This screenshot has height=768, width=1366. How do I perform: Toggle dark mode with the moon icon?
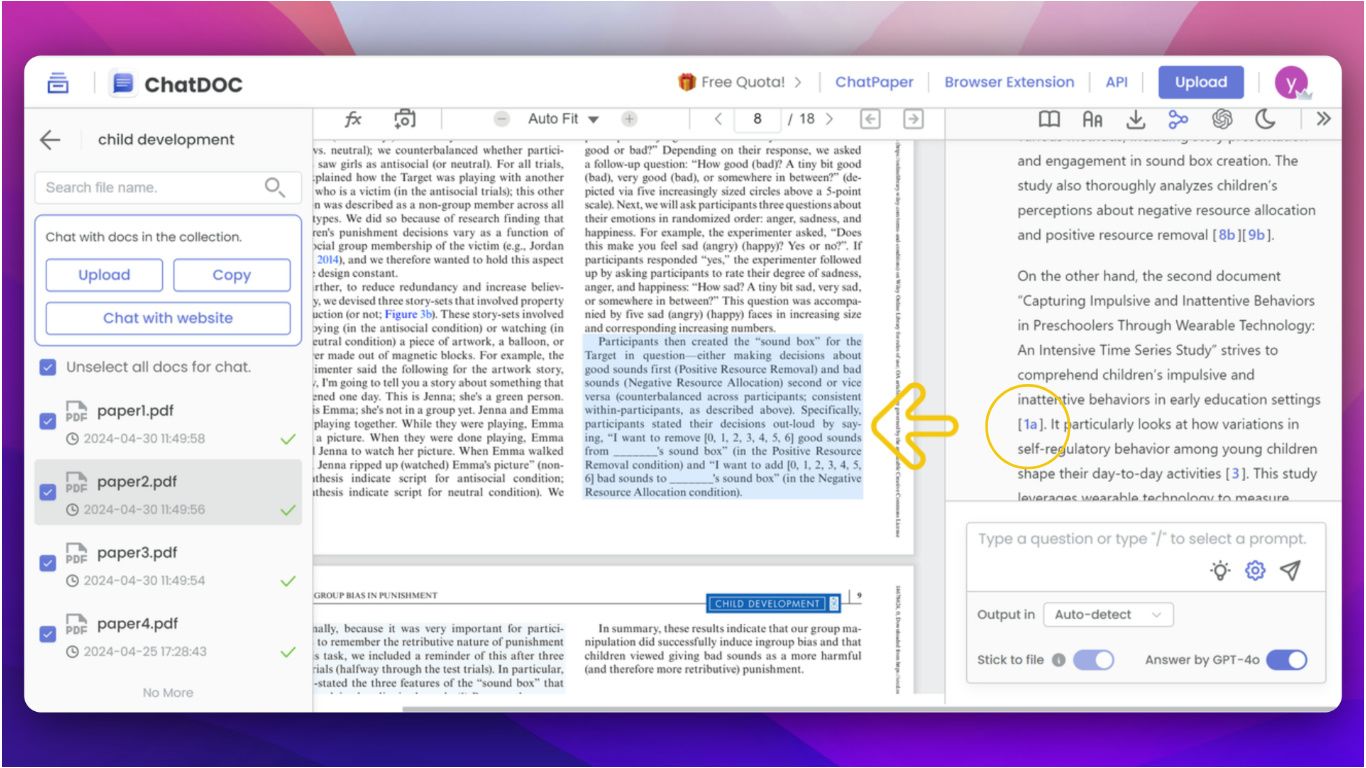pyautogui.click(x=1265, y=119)
